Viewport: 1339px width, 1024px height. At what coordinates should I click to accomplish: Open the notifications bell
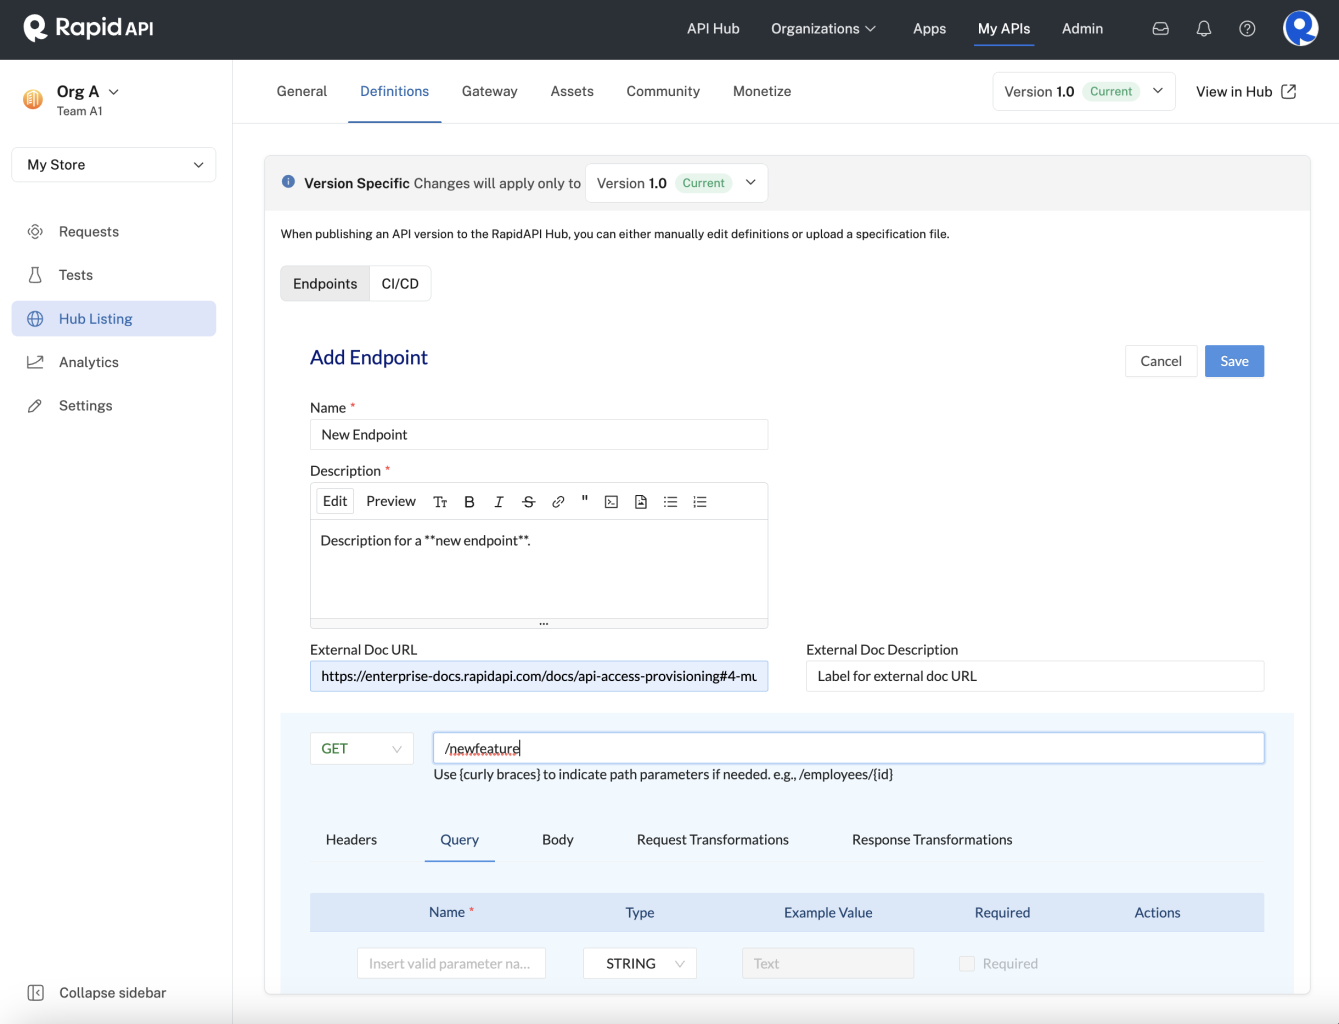(1204, 29)
